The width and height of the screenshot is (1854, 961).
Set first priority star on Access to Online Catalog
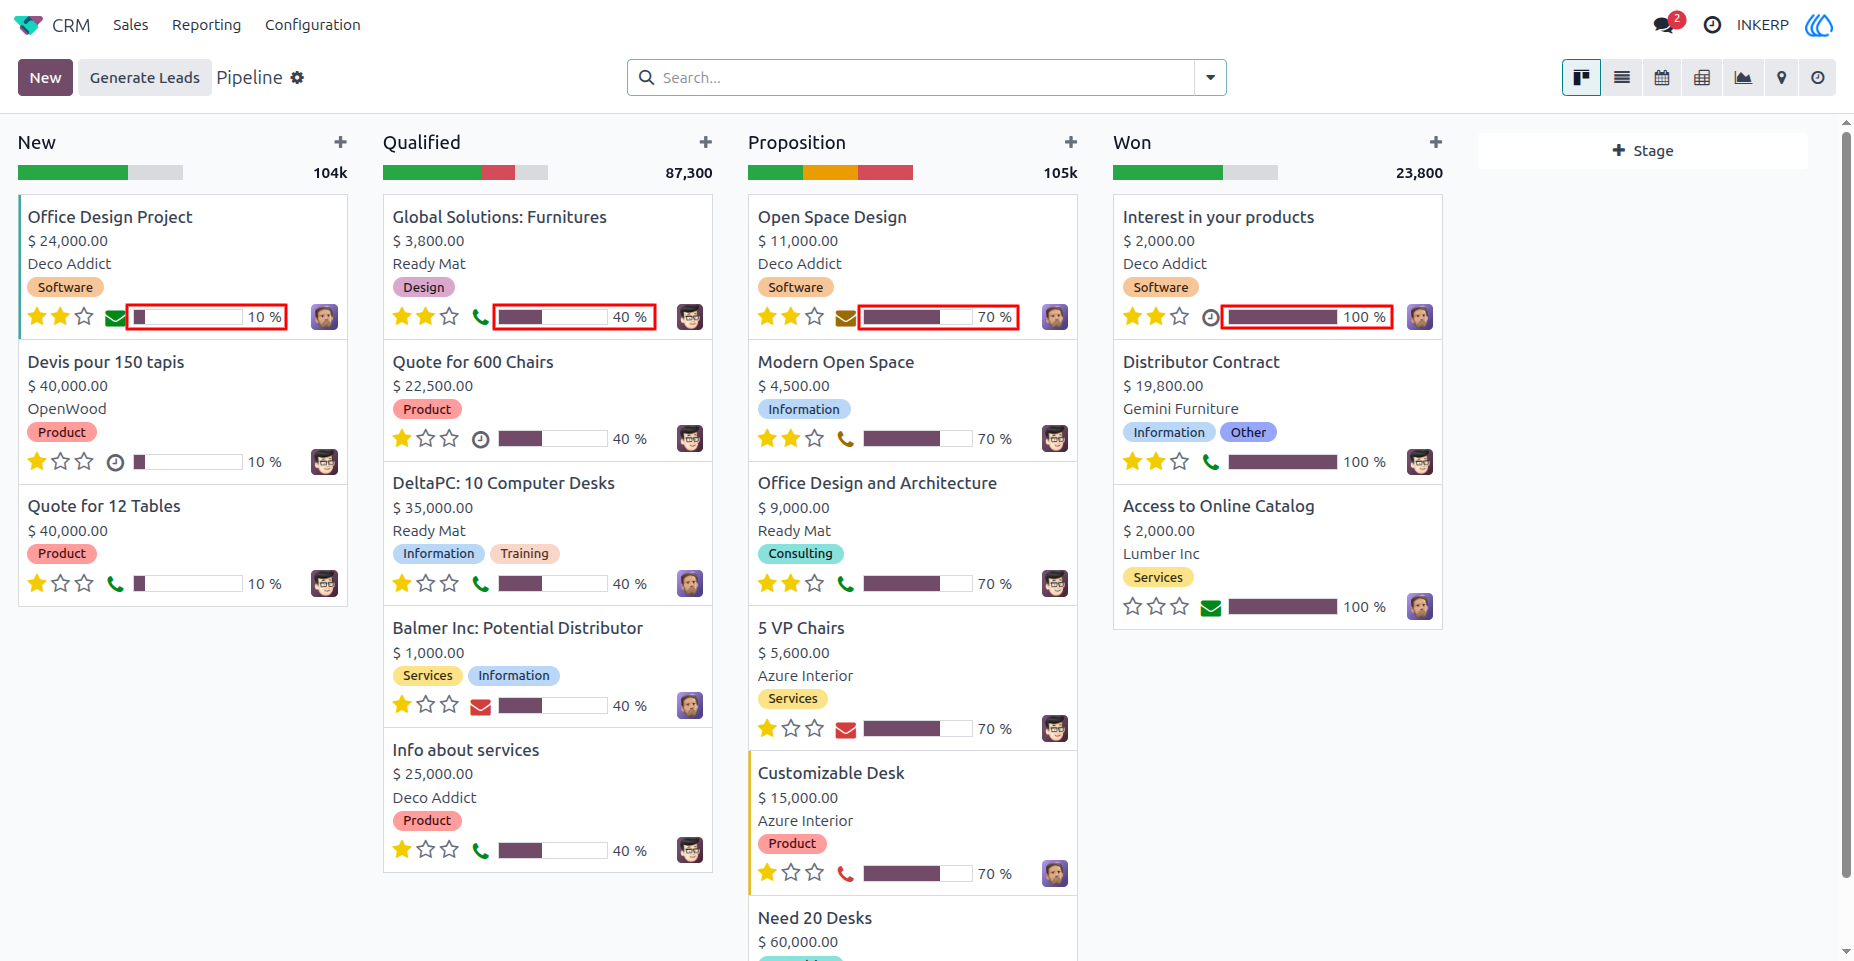pos(1132,606)
